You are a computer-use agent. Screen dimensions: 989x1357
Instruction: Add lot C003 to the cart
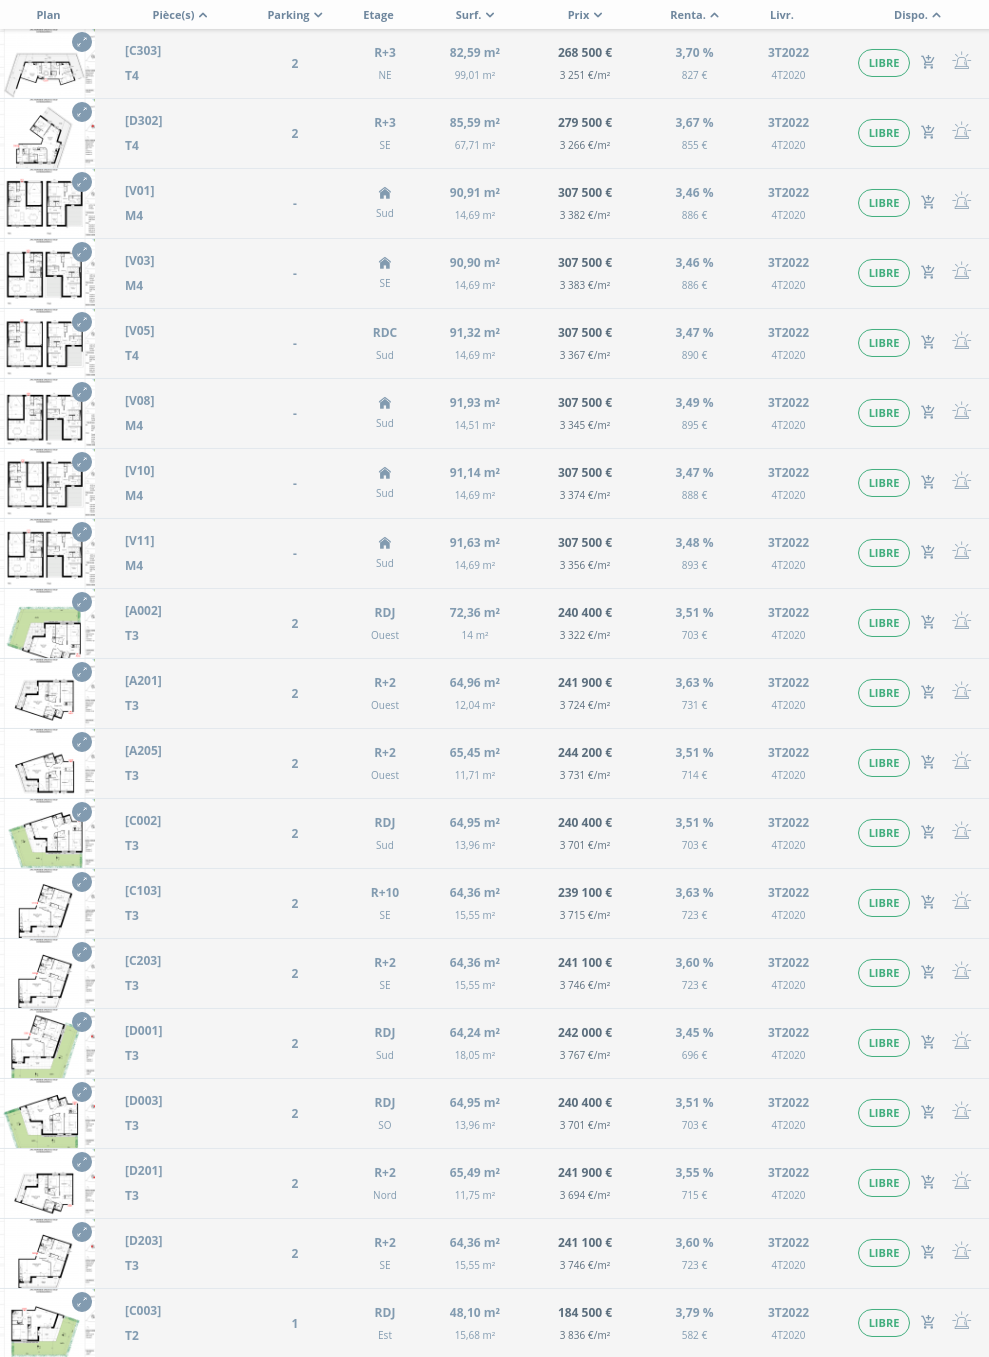(928, 1322)
